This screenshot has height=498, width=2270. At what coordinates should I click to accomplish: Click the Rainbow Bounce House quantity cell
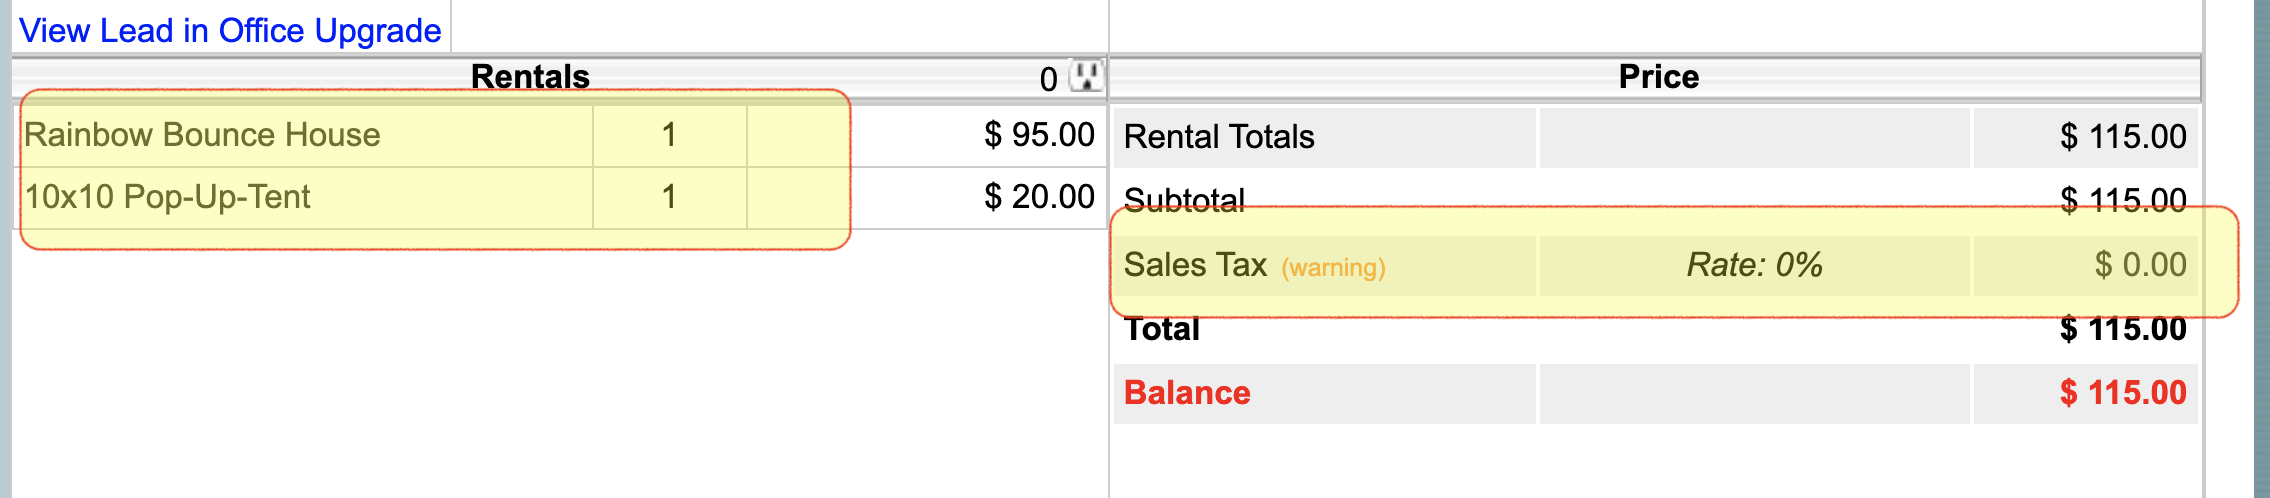(x=669, y=135)
